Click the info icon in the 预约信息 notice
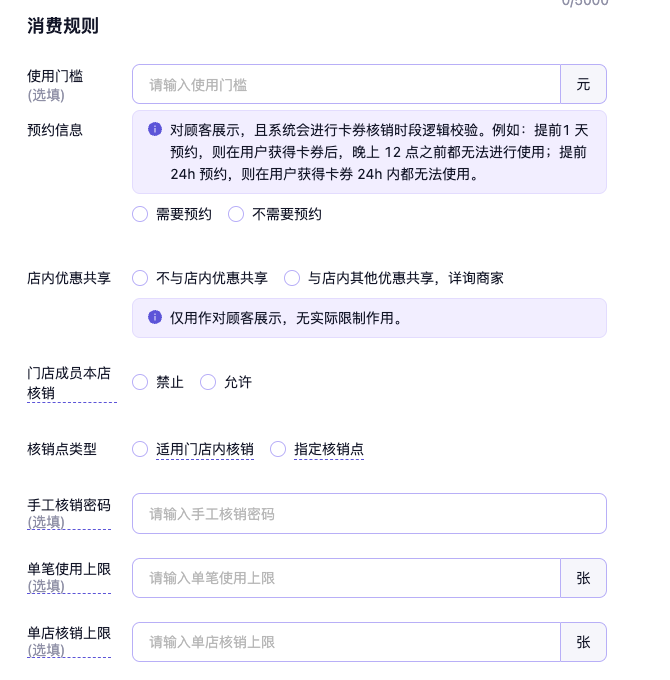The height and width of the screenshot is (680, 670). pyautogui.click(x=155, y=129)
